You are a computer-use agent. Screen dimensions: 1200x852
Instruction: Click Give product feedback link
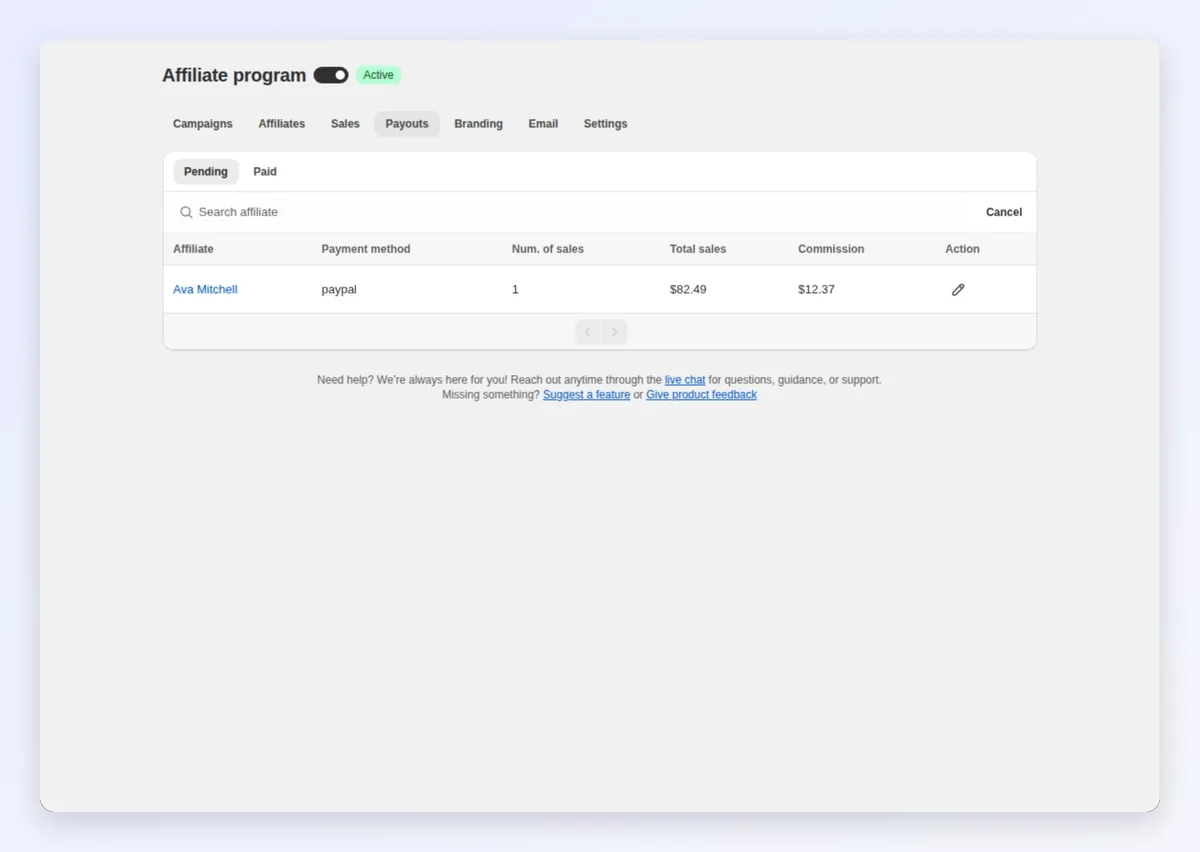[702, 395]
